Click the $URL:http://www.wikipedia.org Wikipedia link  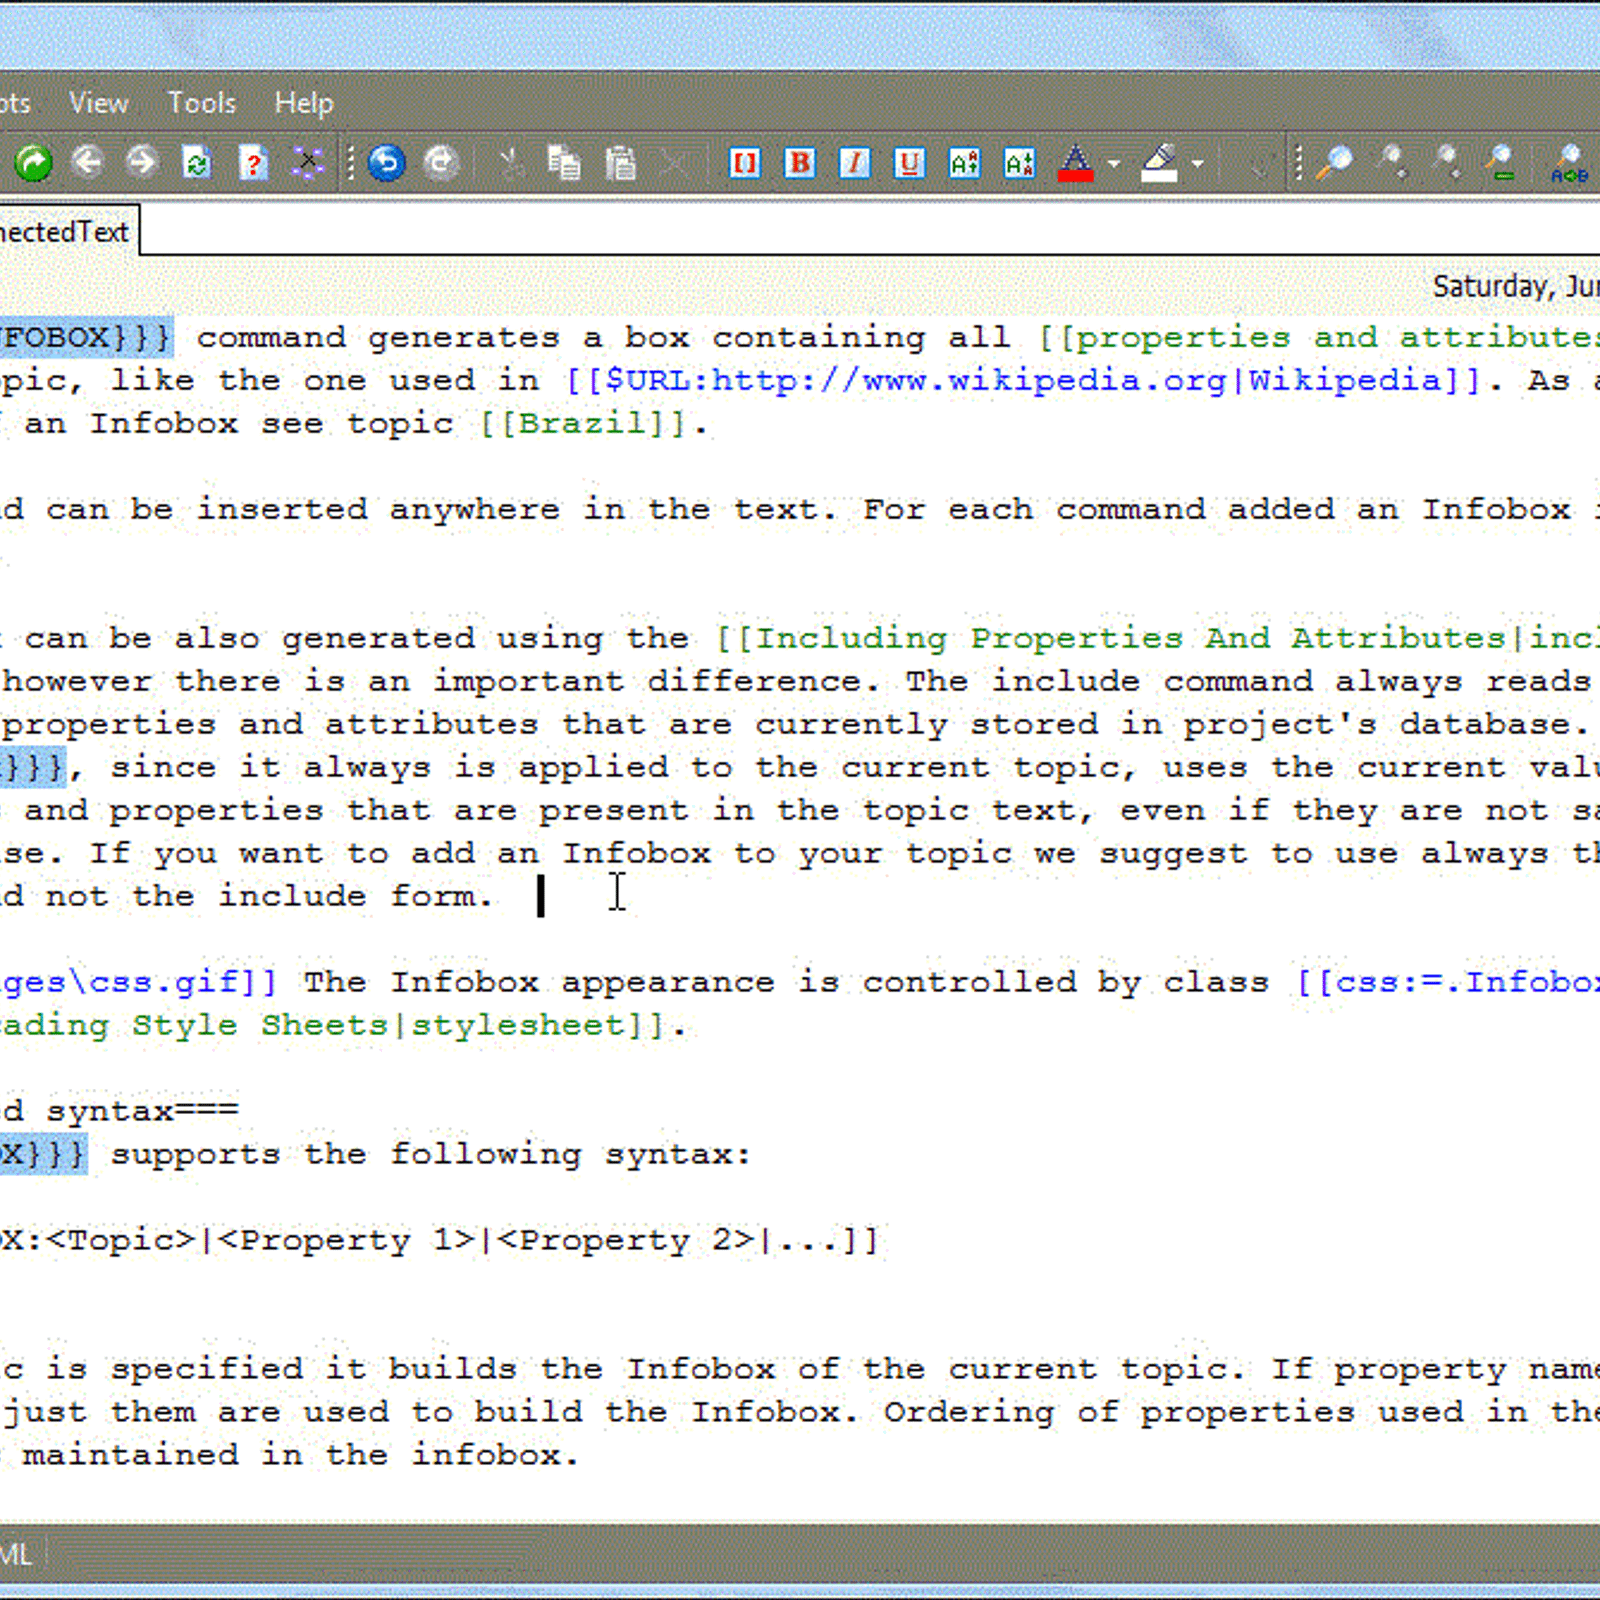coord(1022,381)
